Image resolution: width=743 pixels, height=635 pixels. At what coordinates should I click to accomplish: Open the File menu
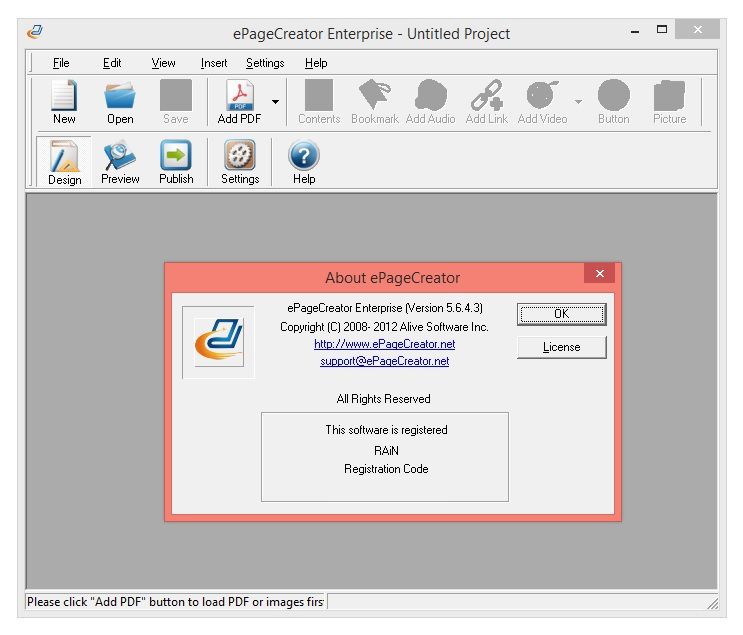61,63
